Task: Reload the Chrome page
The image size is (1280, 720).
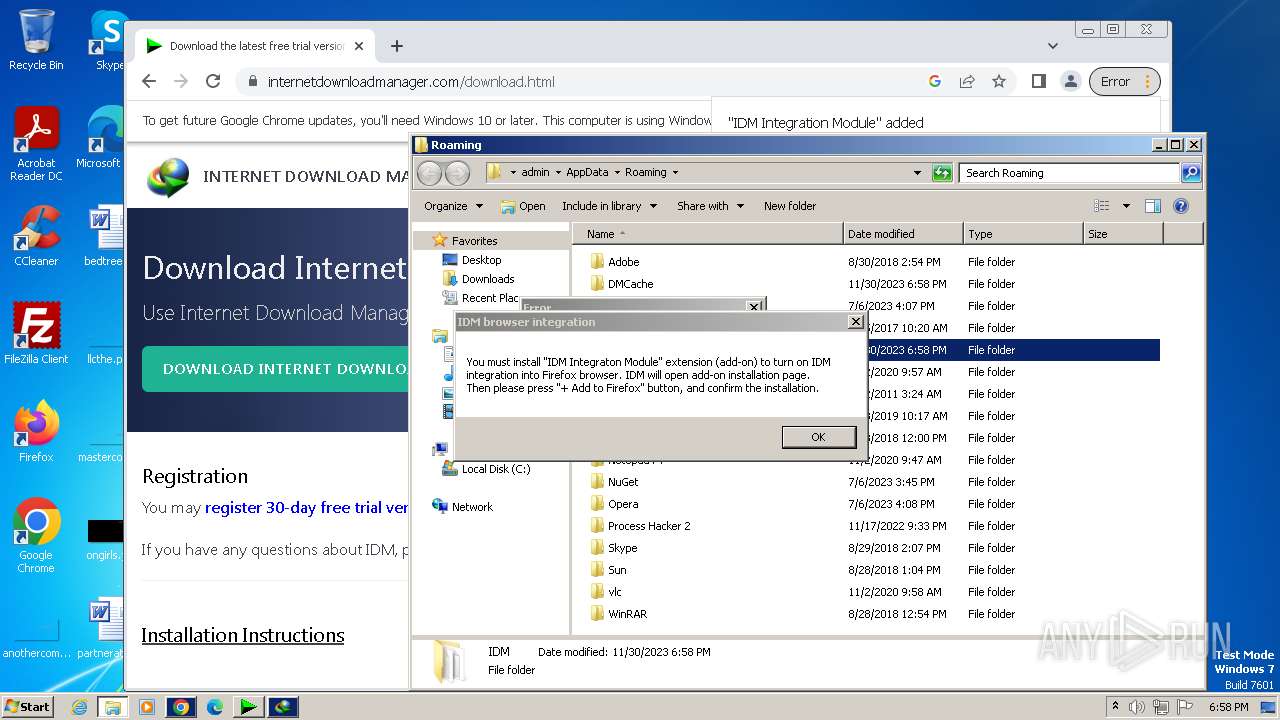Action: click(212, 82)
